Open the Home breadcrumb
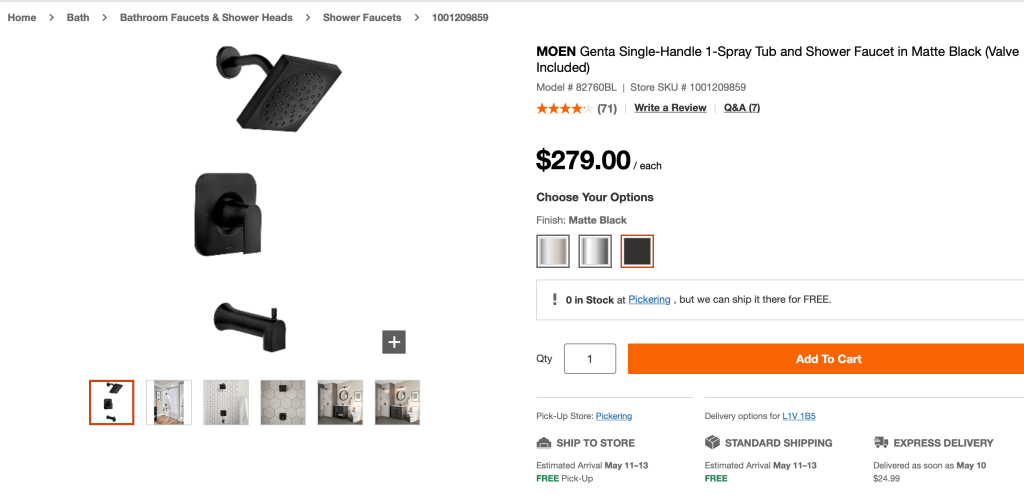Viewport: 1024px width, 504px height. (x=22, y=18)
